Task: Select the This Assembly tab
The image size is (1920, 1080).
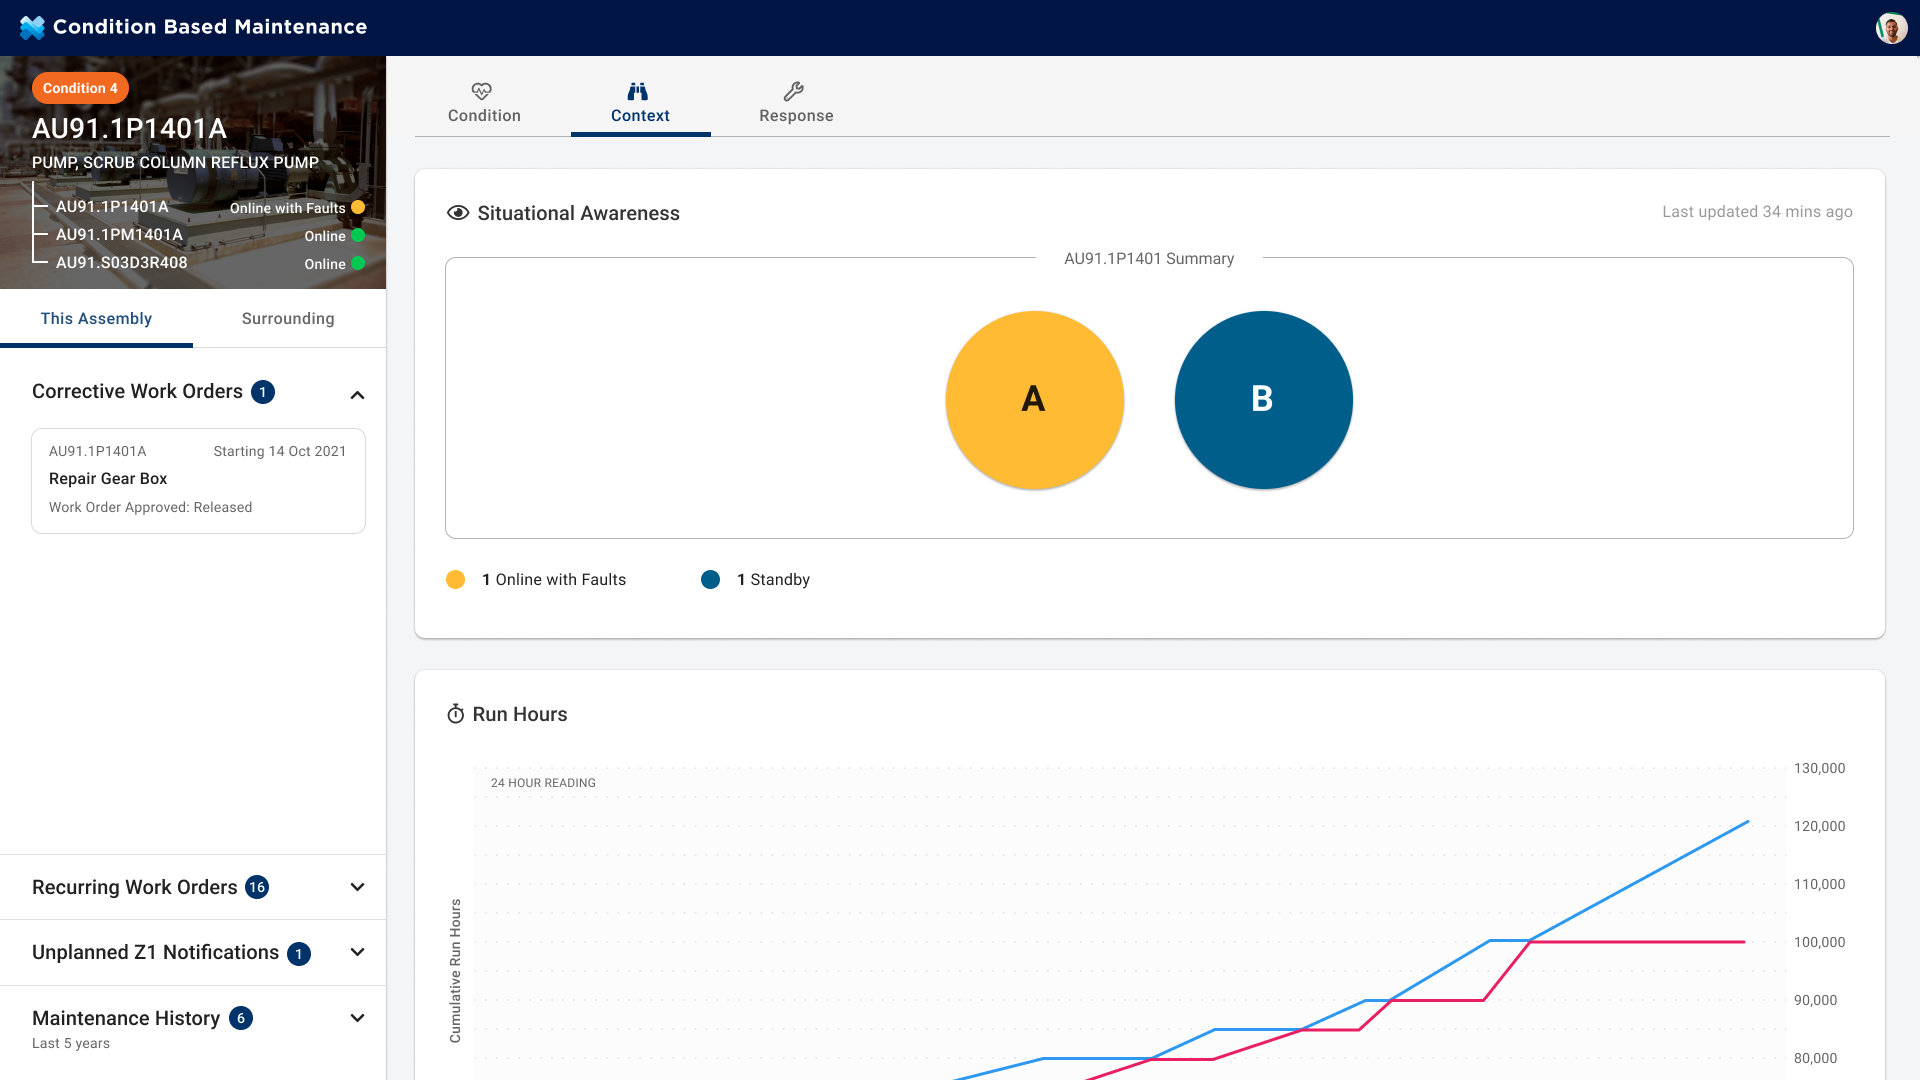Action: [96, 318]
